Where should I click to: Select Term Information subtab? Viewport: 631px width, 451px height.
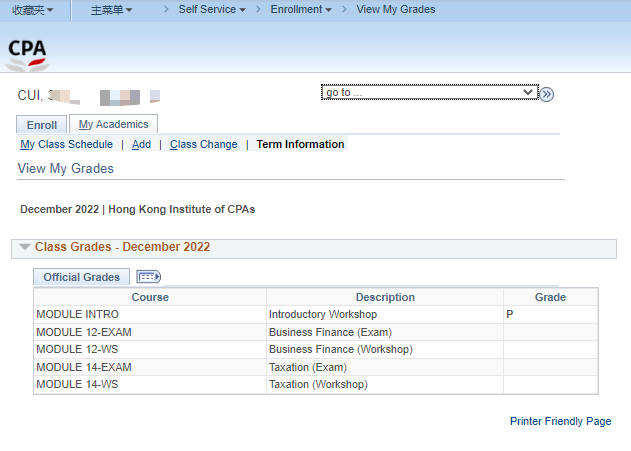(x=300, y=144)
